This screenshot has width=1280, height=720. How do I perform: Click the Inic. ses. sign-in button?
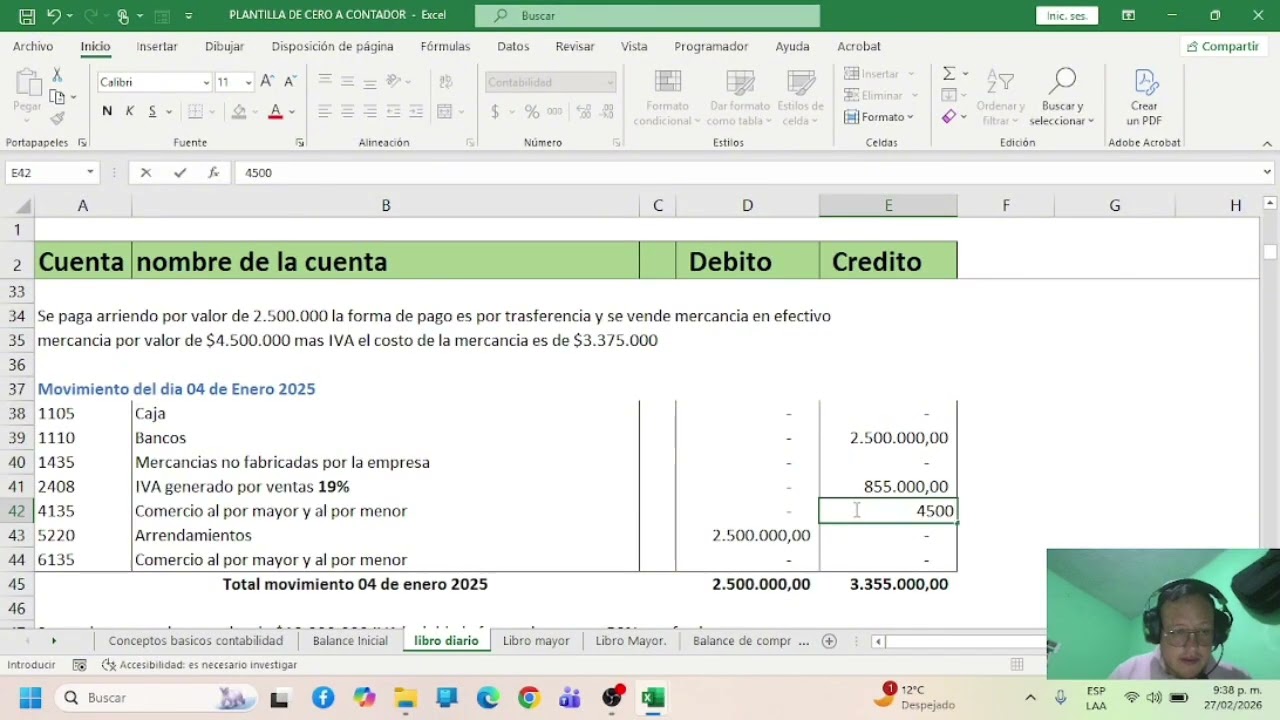click(x=1067, y=16)
